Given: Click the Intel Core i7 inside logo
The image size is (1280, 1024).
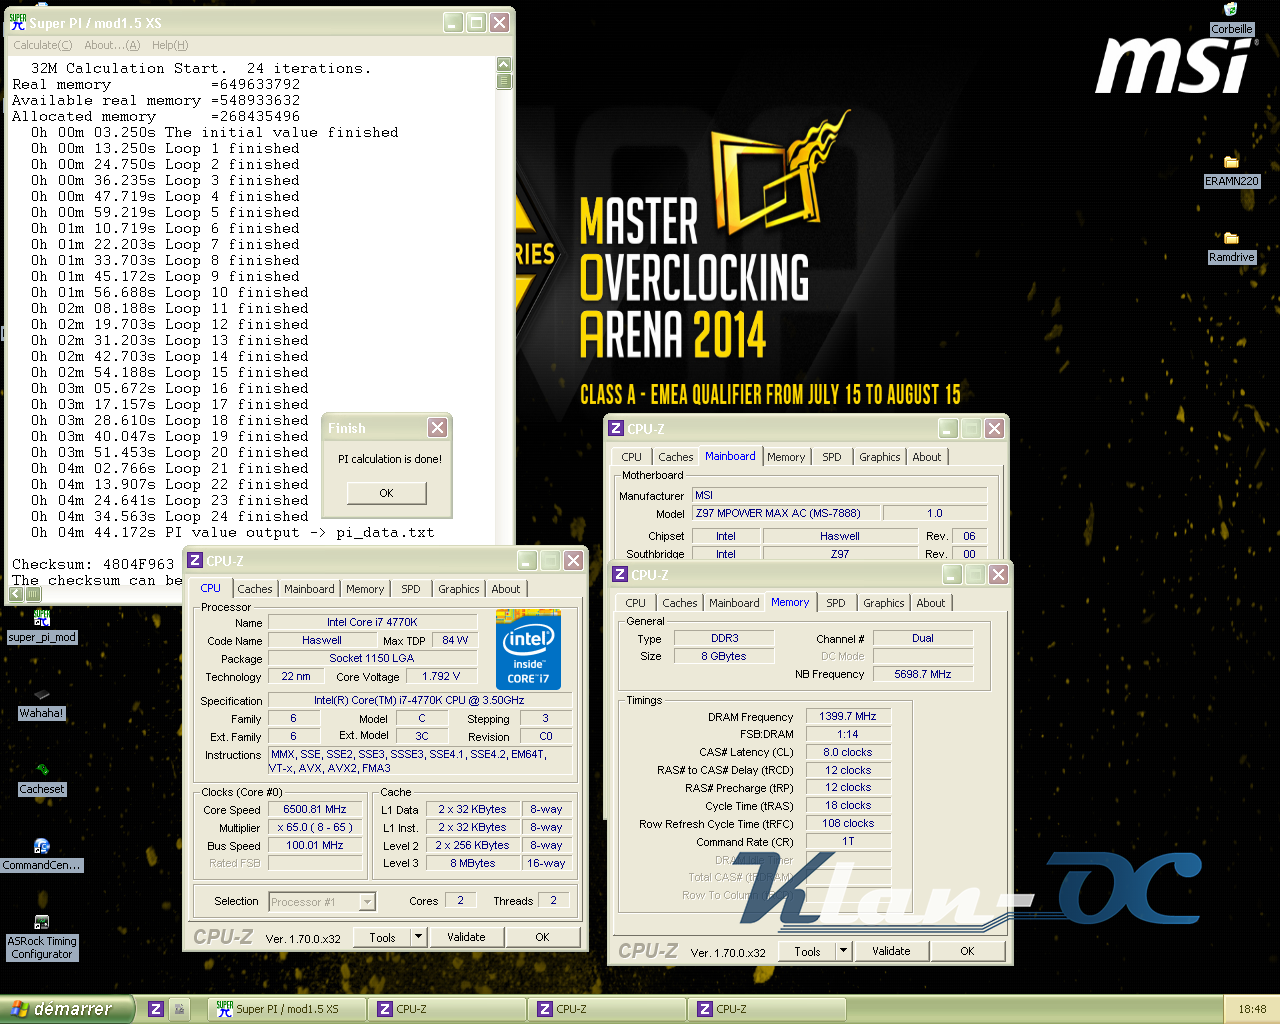Looking at the screenshot, I should pos(528,649).
